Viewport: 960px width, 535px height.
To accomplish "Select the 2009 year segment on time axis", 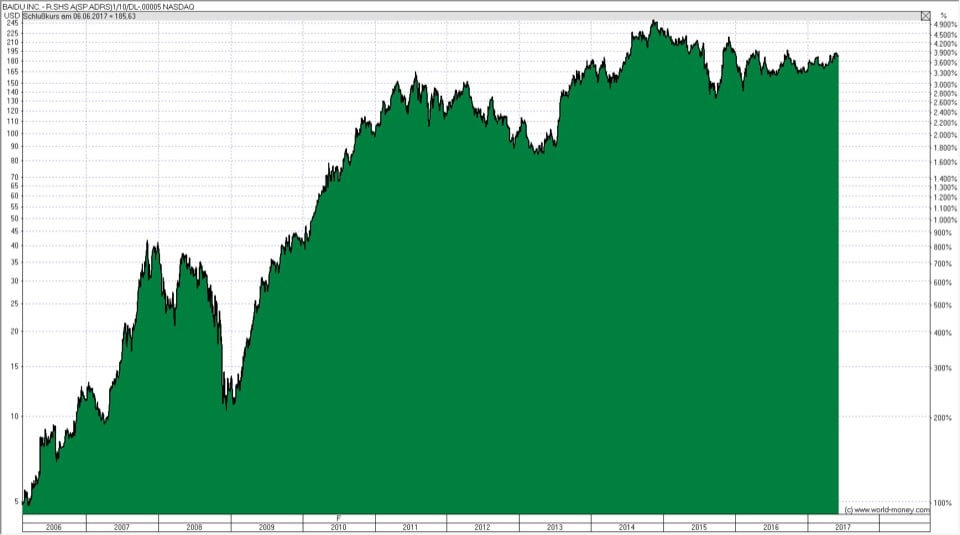I will (266, 527).
